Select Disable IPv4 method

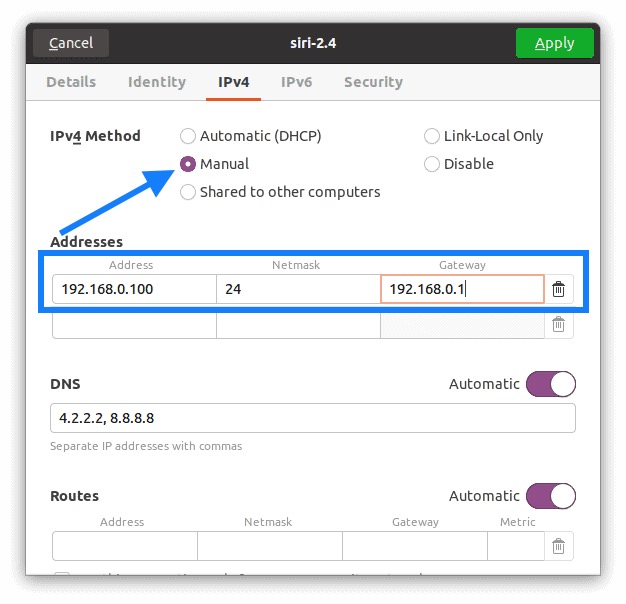point(432,164)
